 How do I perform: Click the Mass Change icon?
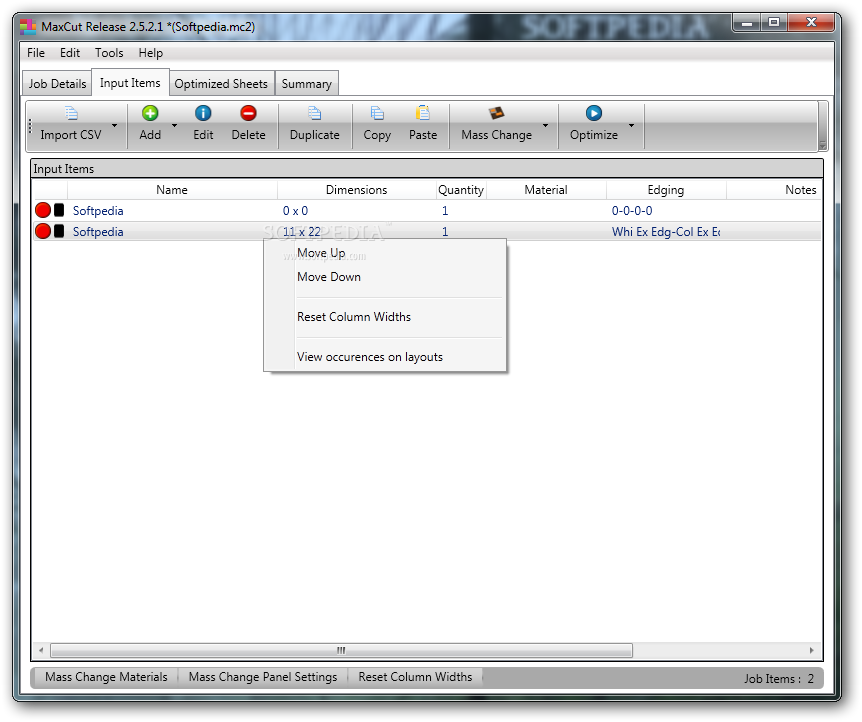pos(496,113)
